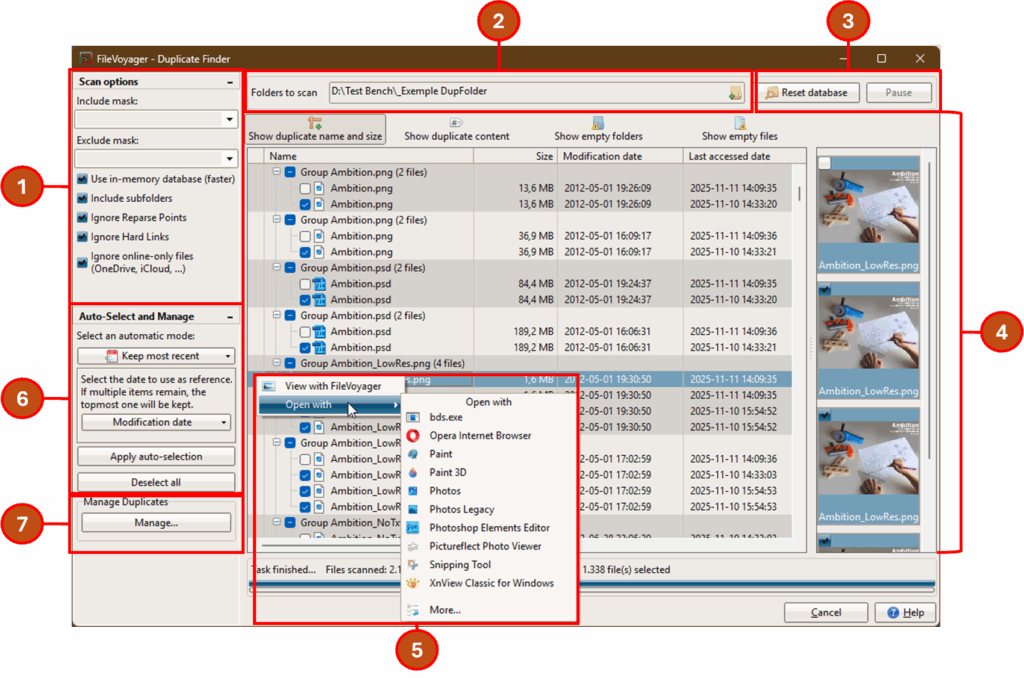Click the Show empty folders icon

point(598,123)
